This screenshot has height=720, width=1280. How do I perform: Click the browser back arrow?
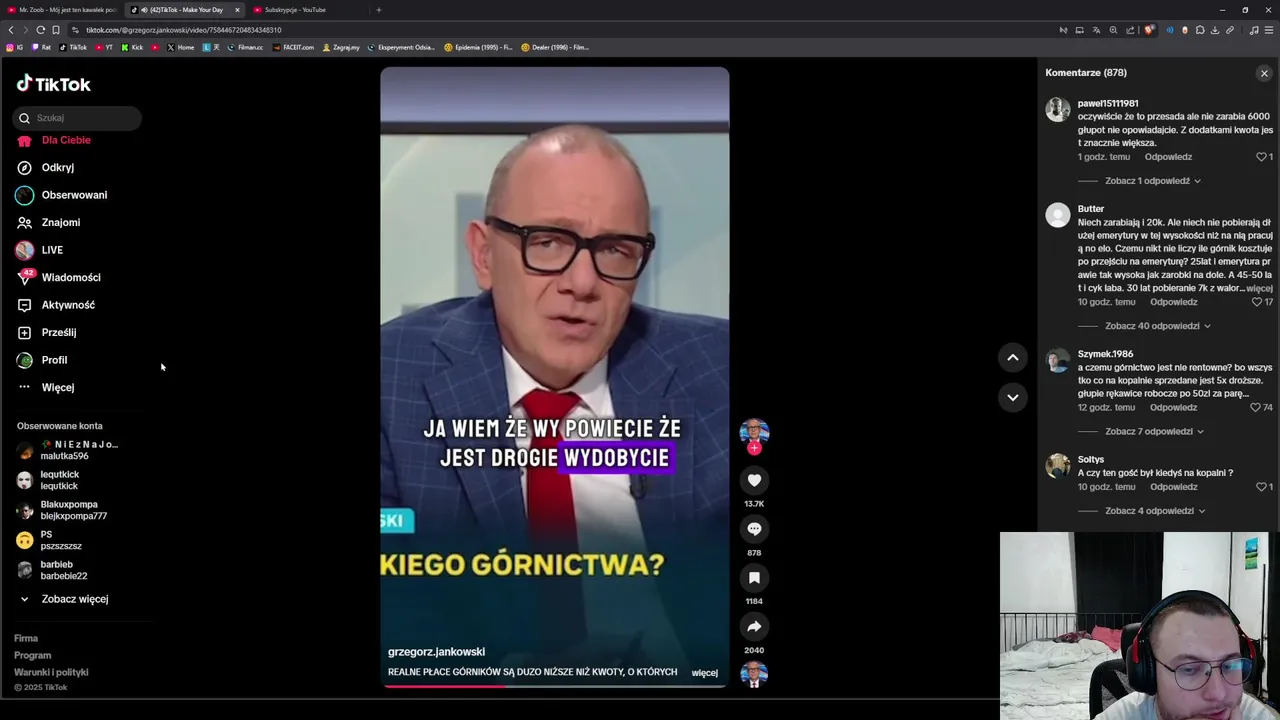tap(11, 30)
